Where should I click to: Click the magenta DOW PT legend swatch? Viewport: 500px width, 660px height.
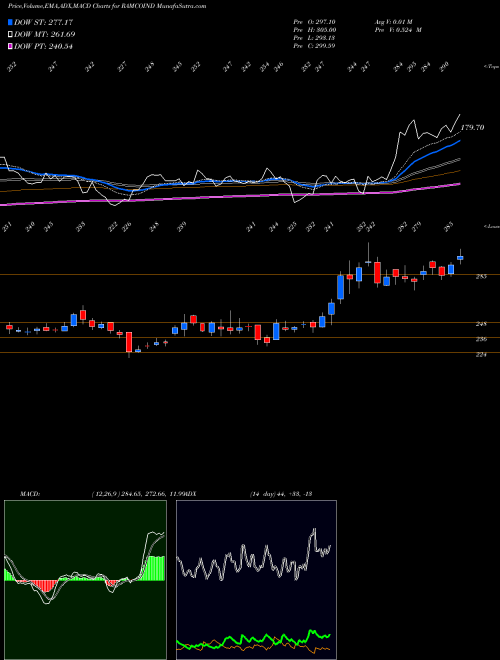(11, 46)
